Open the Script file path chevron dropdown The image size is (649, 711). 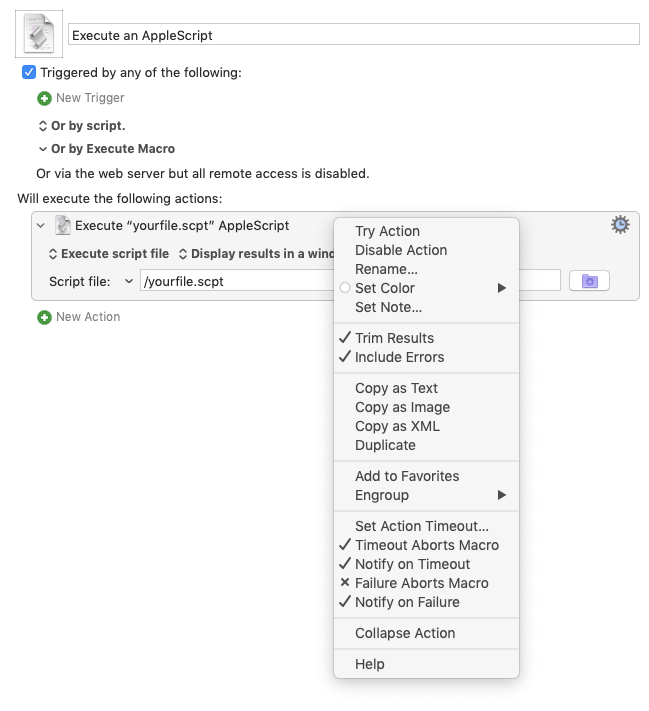[129, 282]
